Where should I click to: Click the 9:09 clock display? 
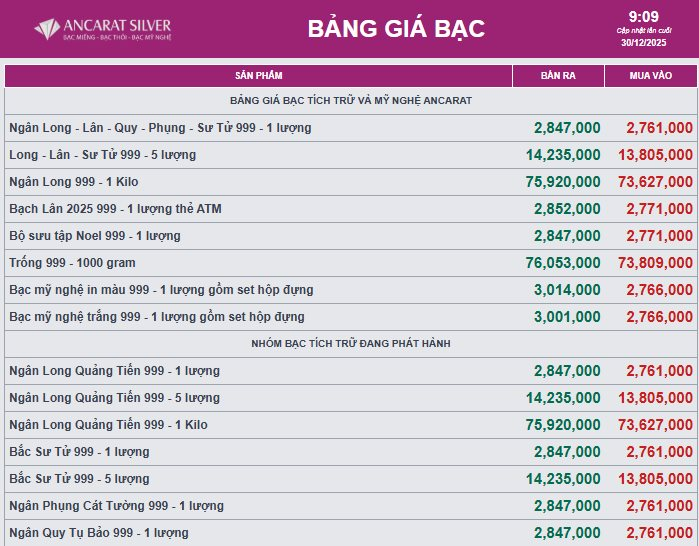point(643,16)
